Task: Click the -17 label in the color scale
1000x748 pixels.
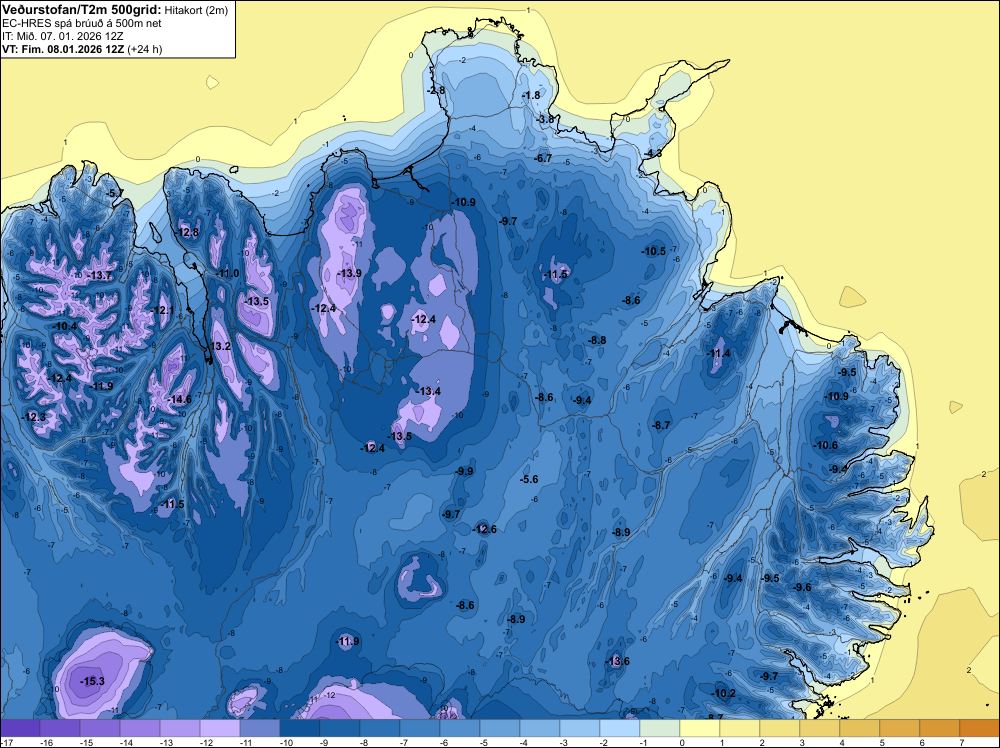Action: pos(6,742)
